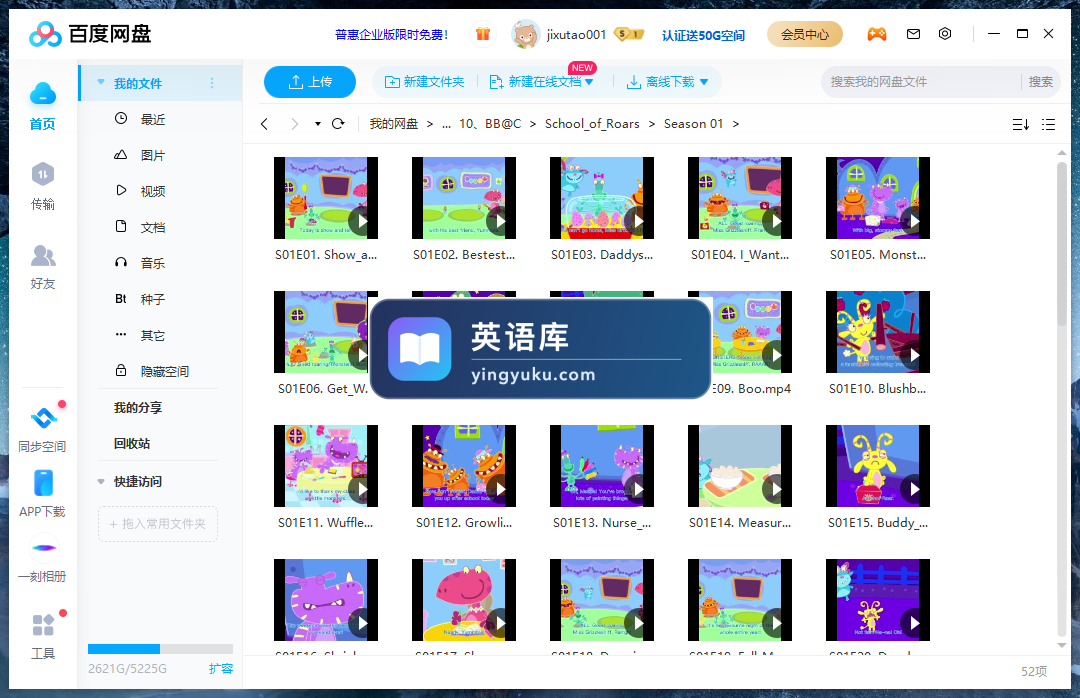Click the S01E11. Wuffle... file name
This screenshot has width=1080, height=698.
326,523
